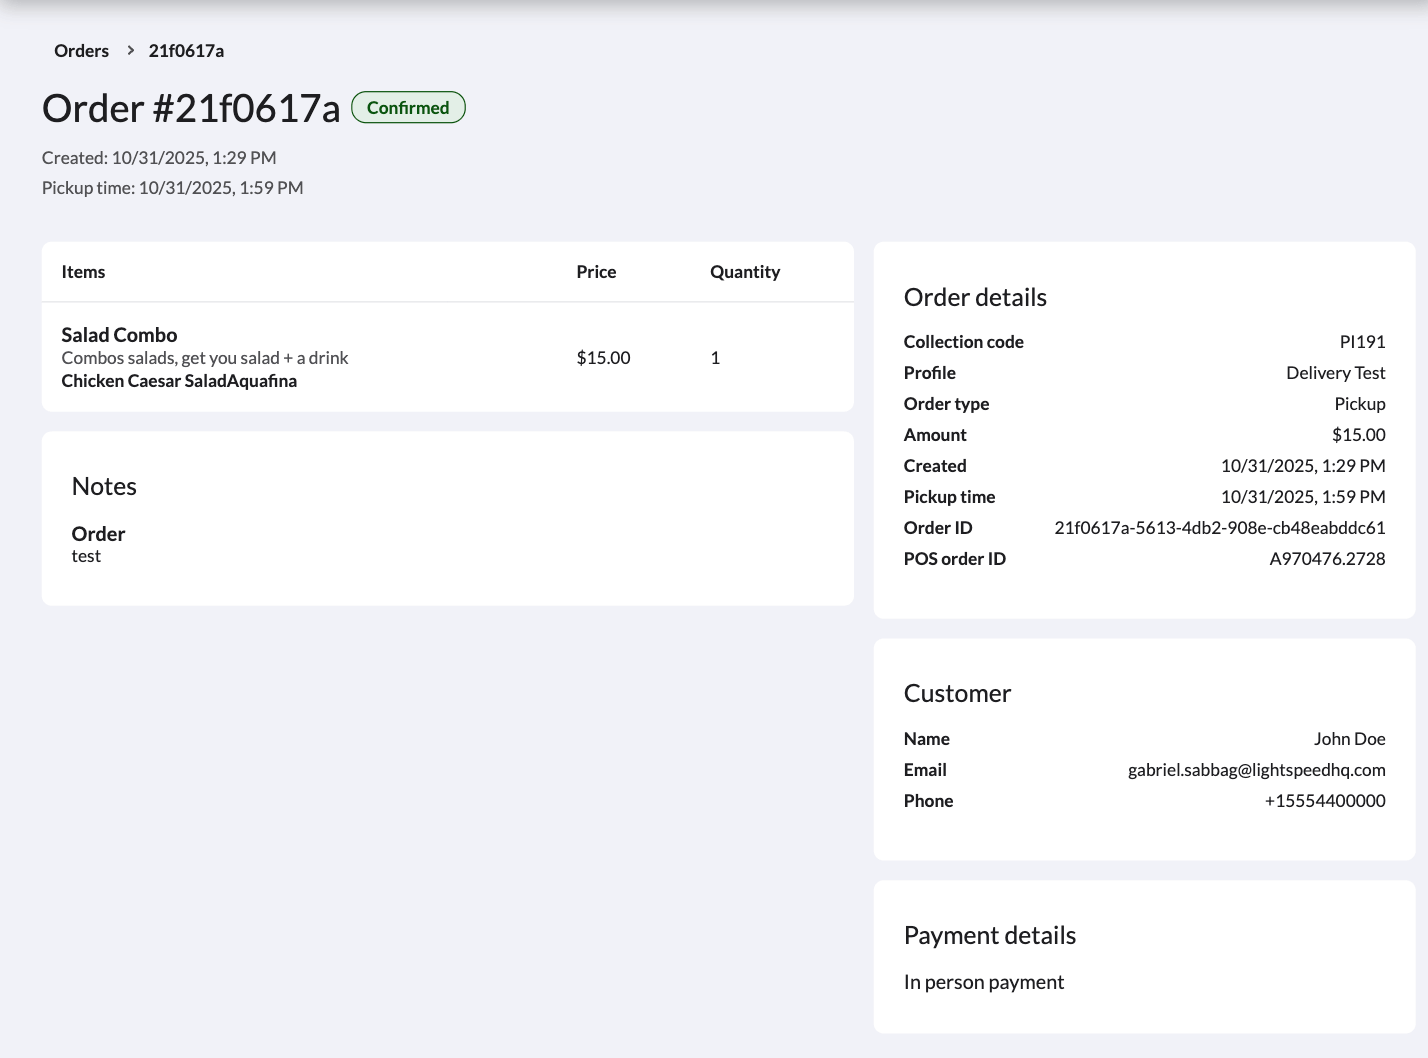Click the Quantity column header
This screenshot has height=1058, width=1428.
click(x=744, y=271)
